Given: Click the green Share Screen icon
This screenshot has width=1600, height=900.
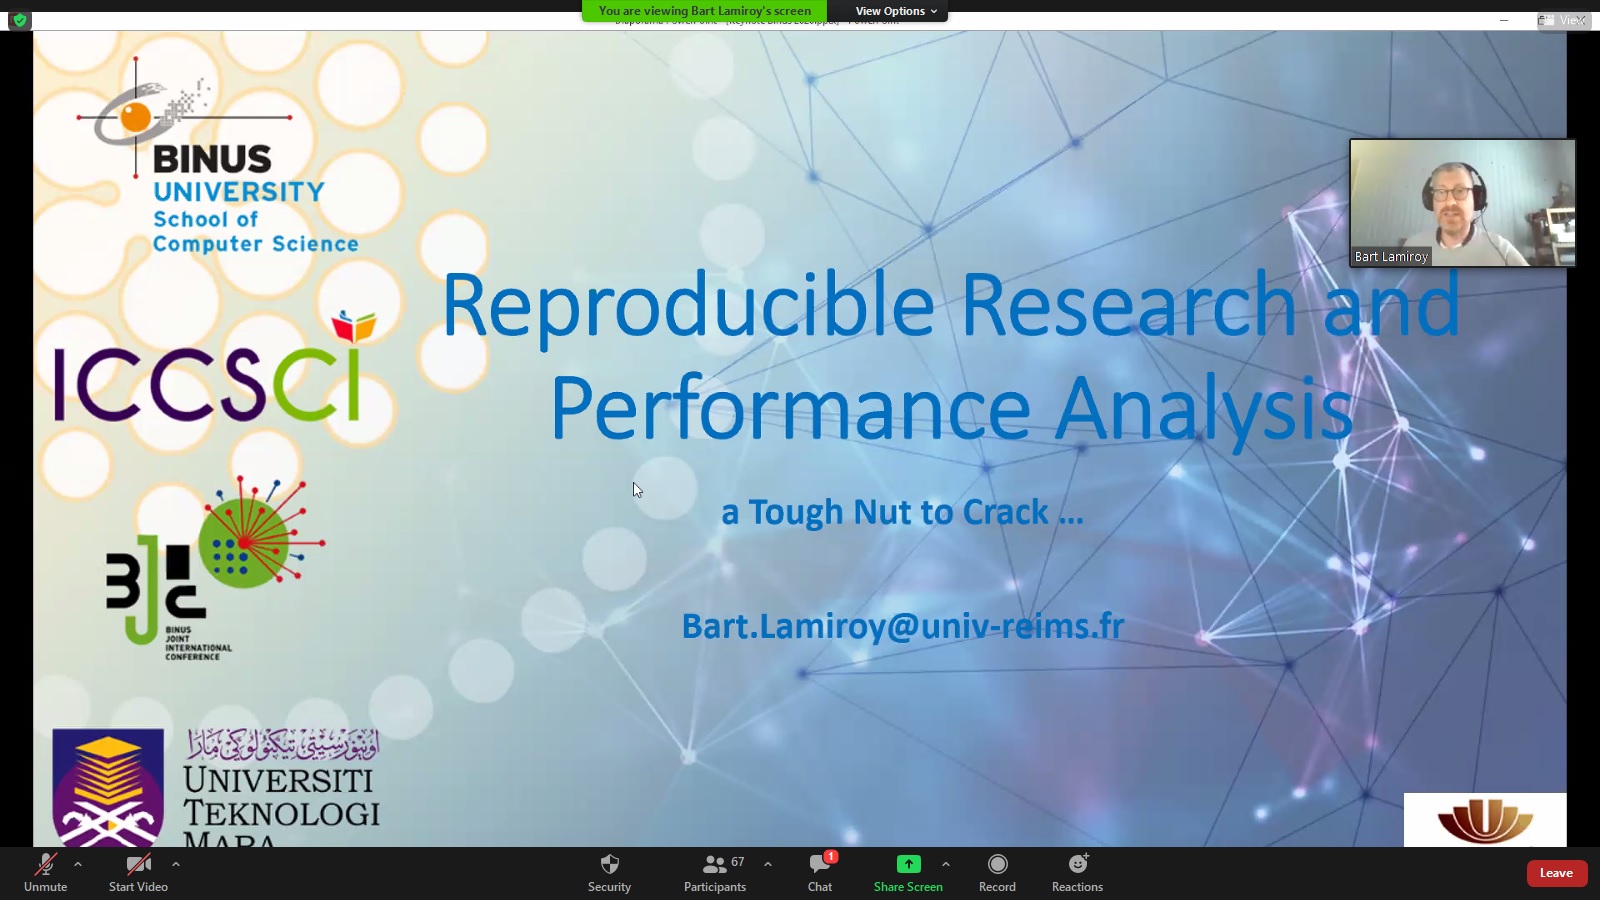Looking at the screenshot, I should (x=908, y=864).
